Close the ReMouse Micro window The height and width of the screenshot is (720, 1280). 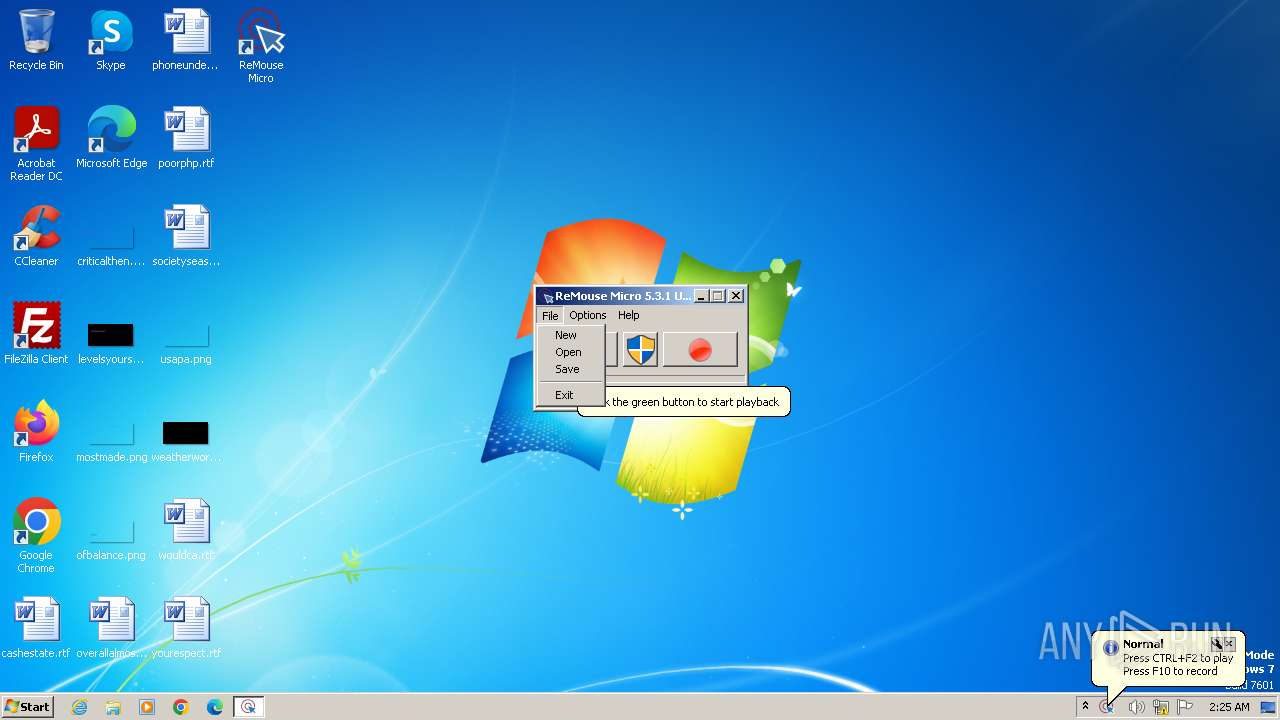(736, 296)
